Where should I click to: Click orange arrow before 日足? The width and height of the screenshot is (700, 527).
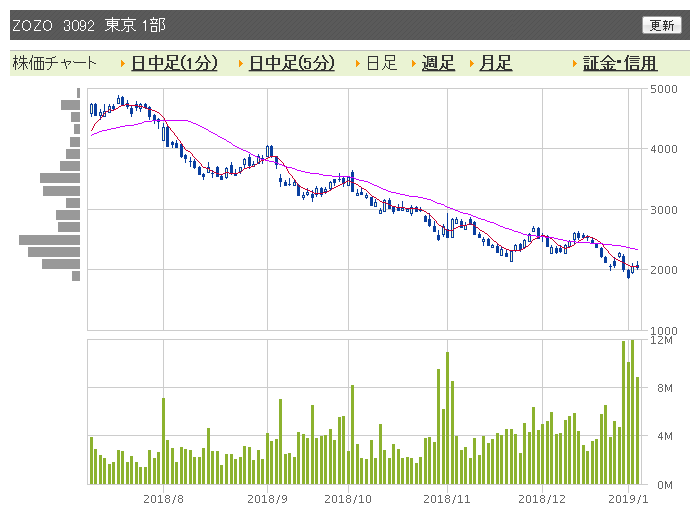tap(358, 64)
